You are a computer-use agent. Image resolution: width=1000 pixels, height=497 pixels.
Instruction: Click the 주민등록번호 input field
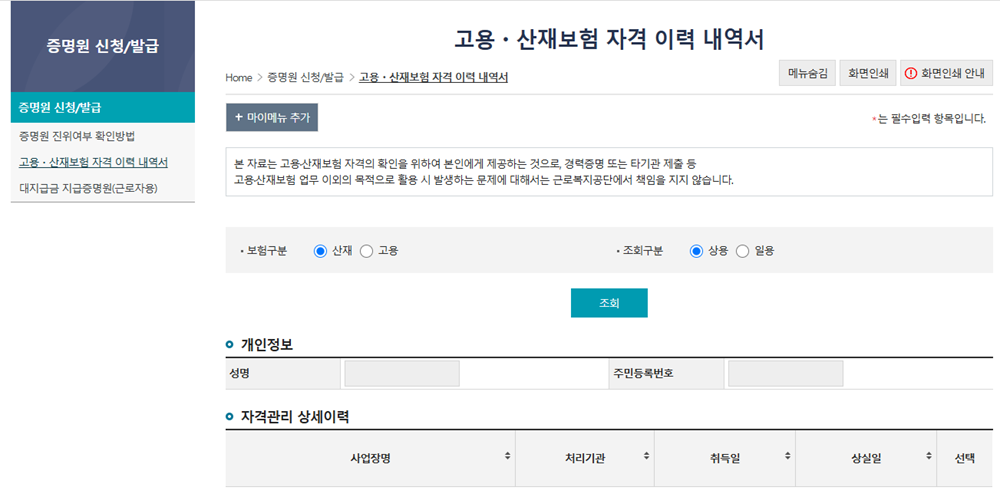[x=786, y=373]
